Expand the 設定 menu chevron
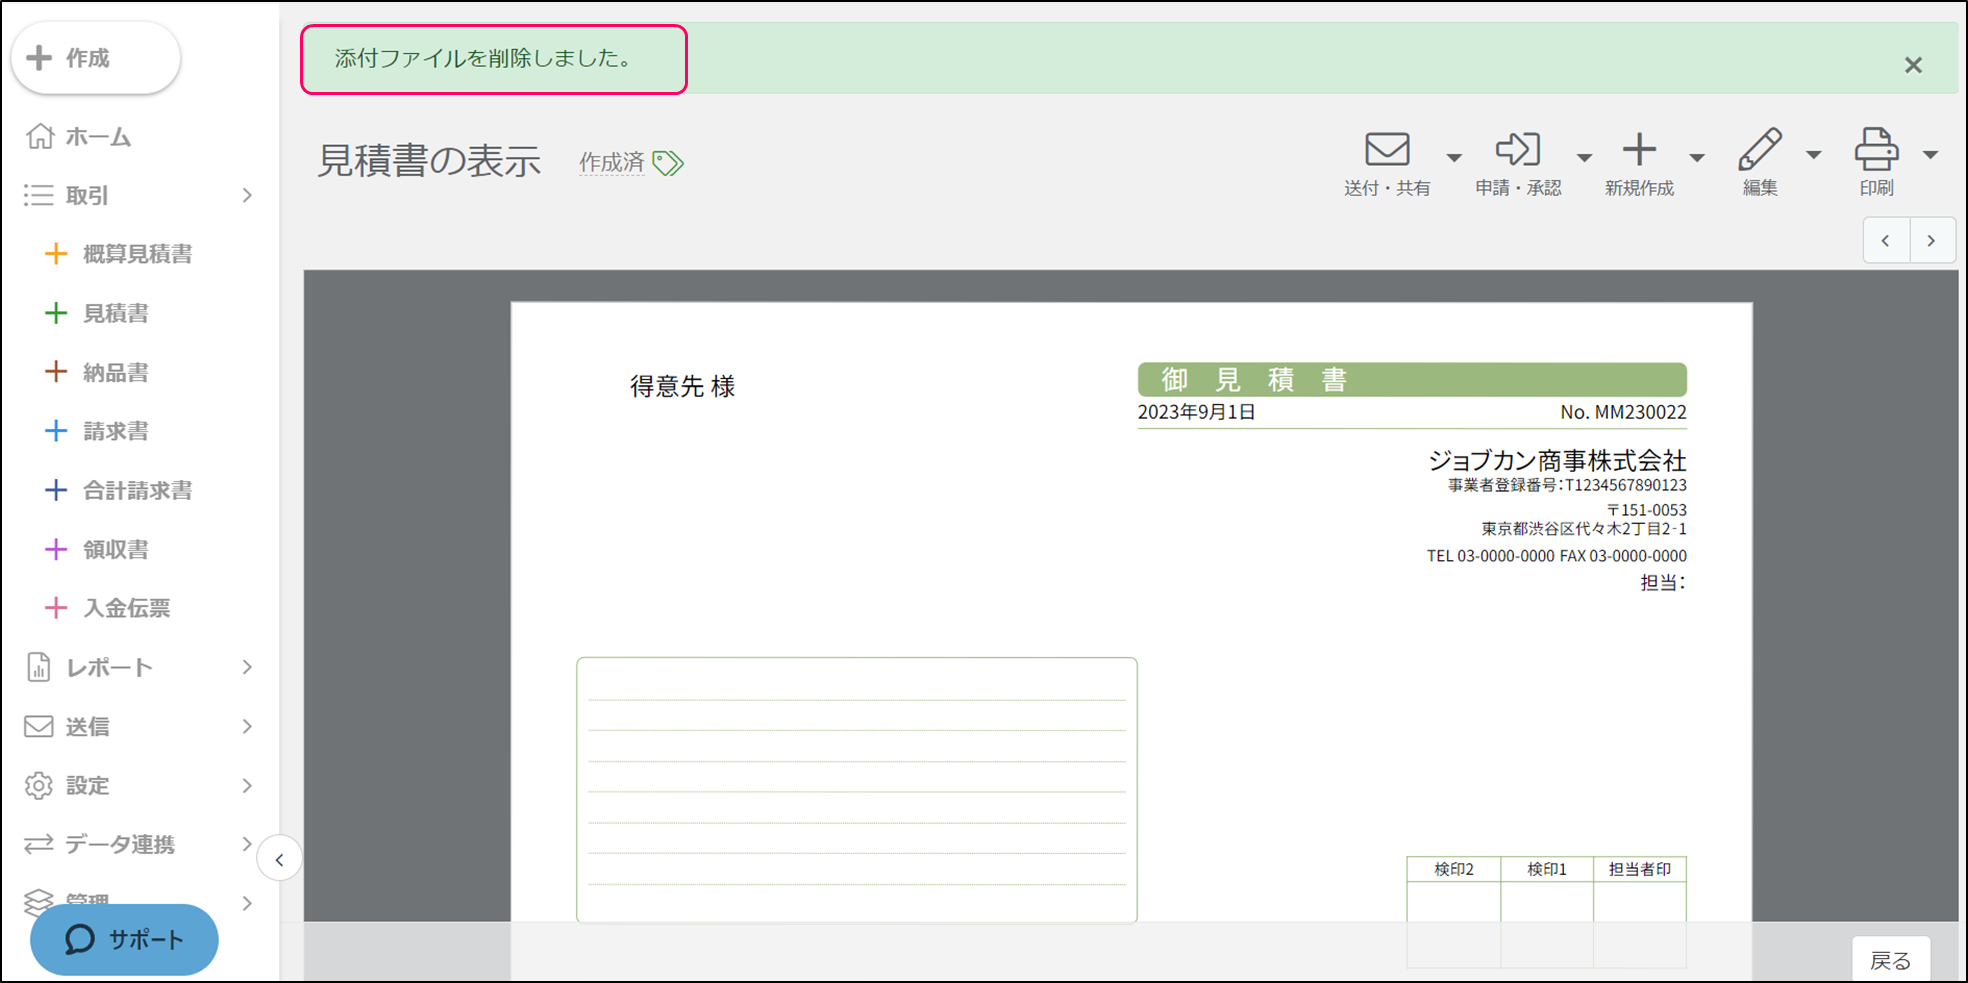 [247, 785]
